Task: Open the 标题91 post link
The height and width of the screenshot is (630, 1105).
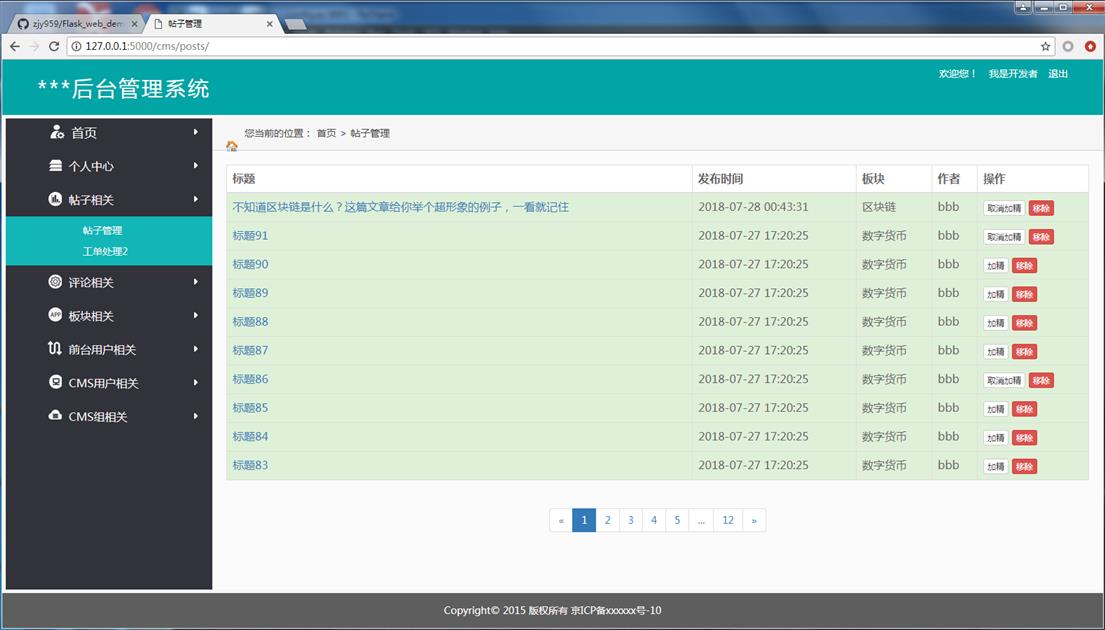Action: click(x=250, y=235)
